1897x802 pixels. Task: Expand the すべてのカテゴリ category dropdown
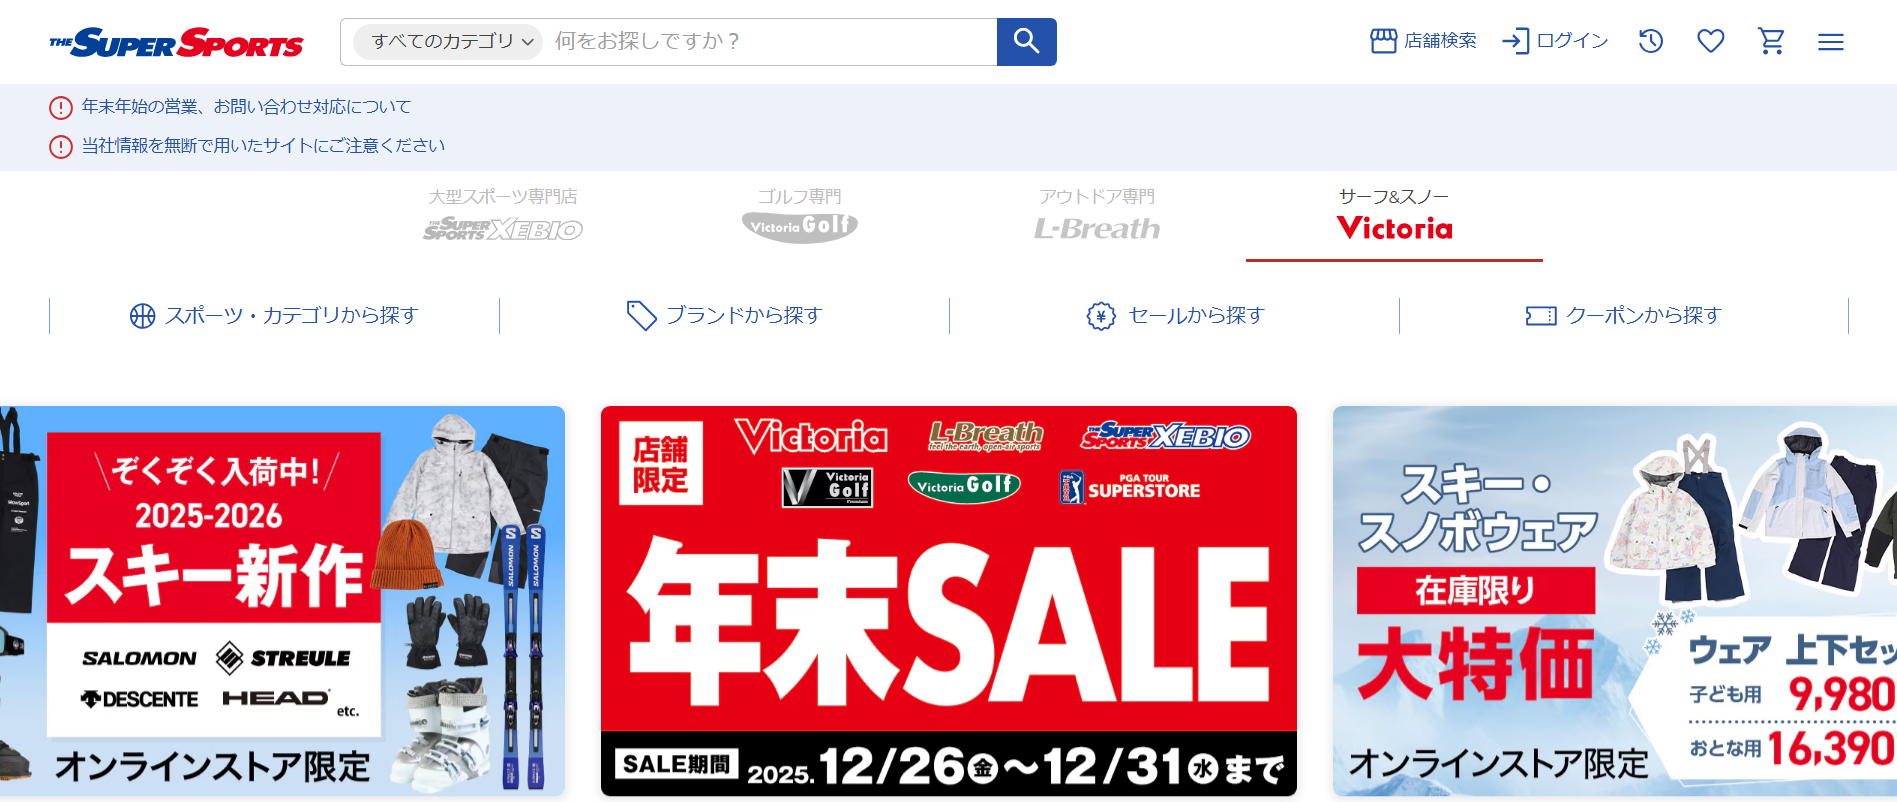tap(448, 42)
